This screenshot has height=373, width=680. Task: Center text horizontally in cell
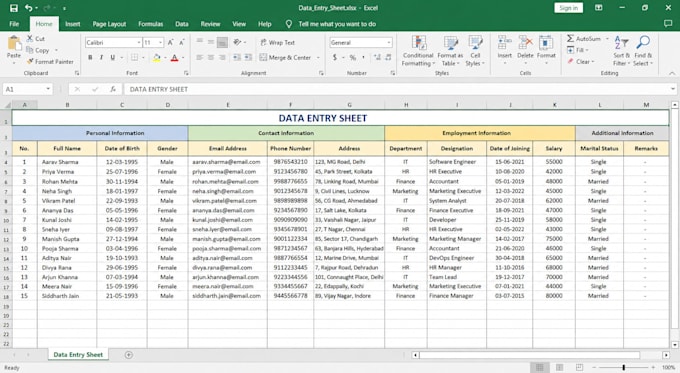[211, 57]
